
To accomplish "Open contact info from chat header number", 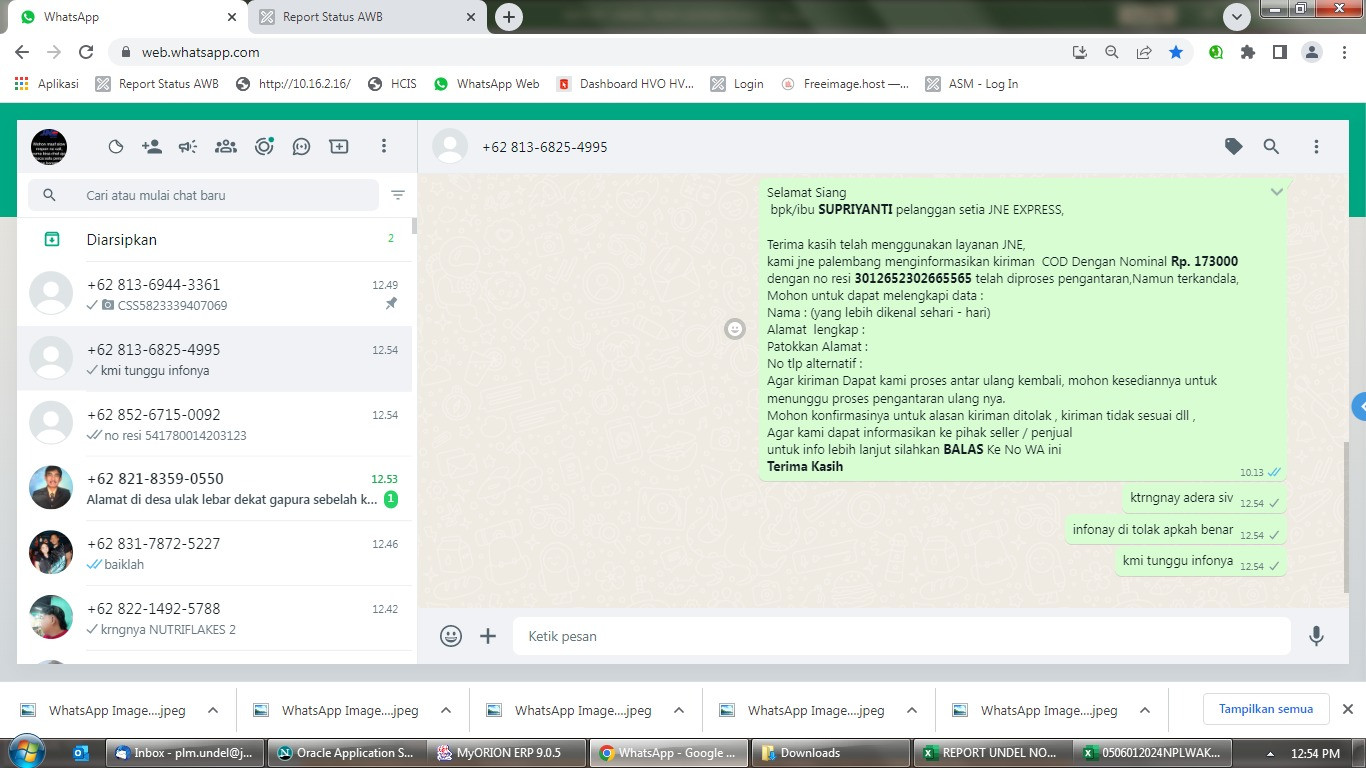I will [x=544, y=147].
